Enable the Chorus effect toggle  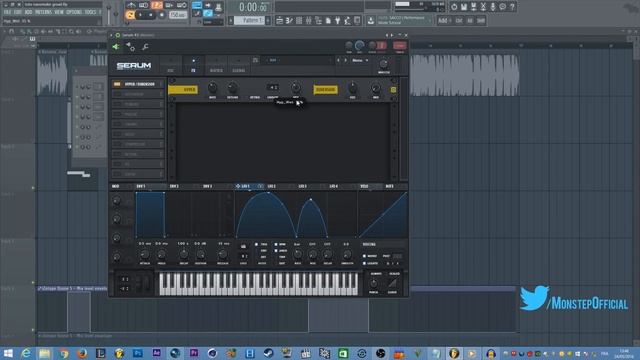pos(117,124)
